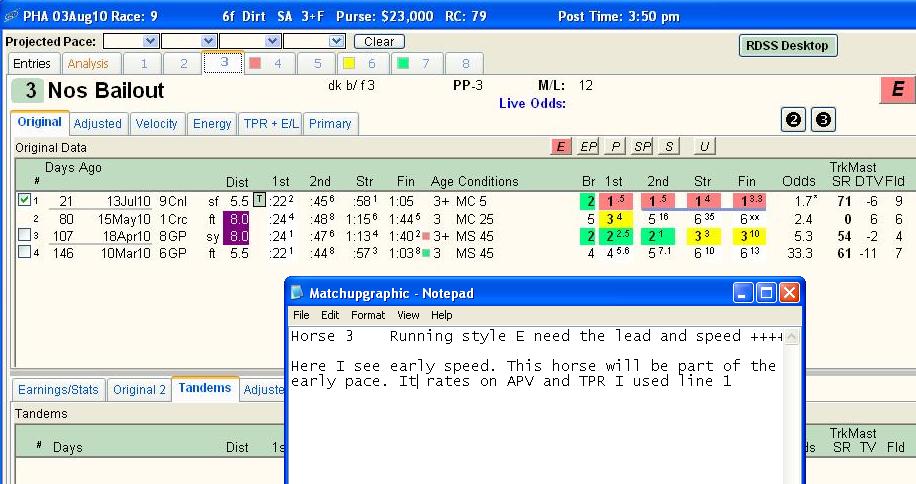
Task: Toggle the U running style filter
Action: tap(704, 147)
